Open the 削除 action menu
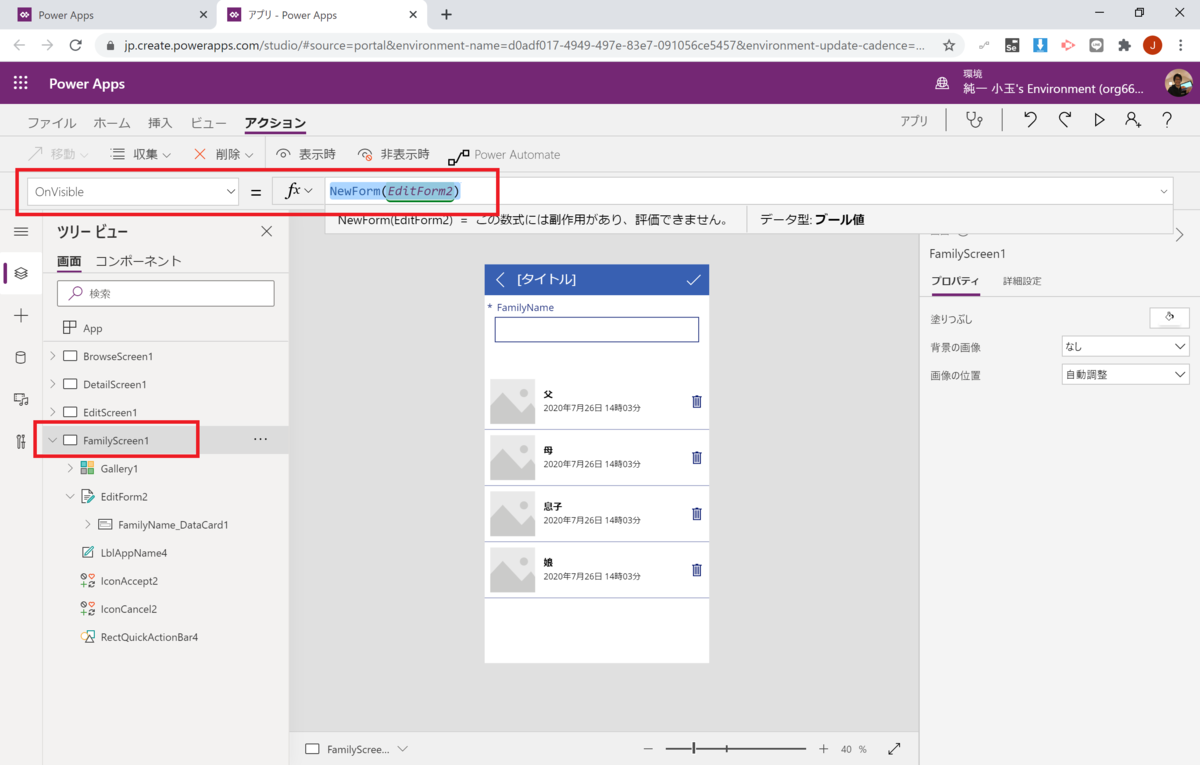 225,155
